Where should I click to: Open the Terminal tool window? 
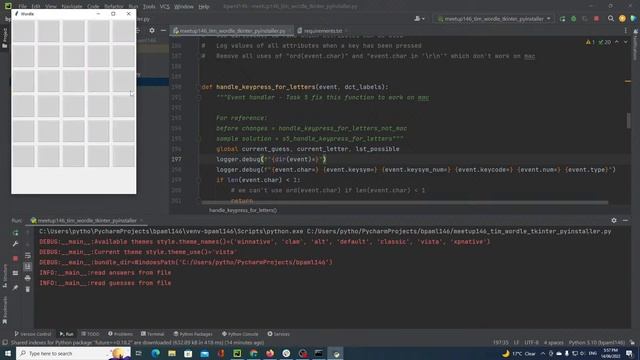coord(152,334)
